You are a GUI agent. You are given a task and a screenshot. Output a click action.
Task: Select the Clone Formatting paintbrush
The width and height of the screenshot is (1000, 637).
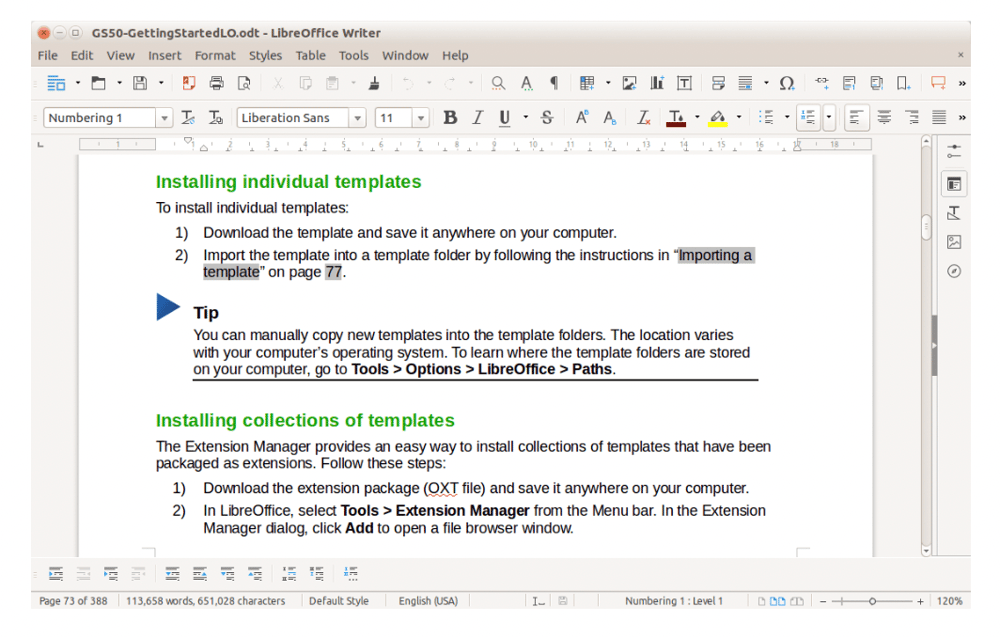[374, 83]
